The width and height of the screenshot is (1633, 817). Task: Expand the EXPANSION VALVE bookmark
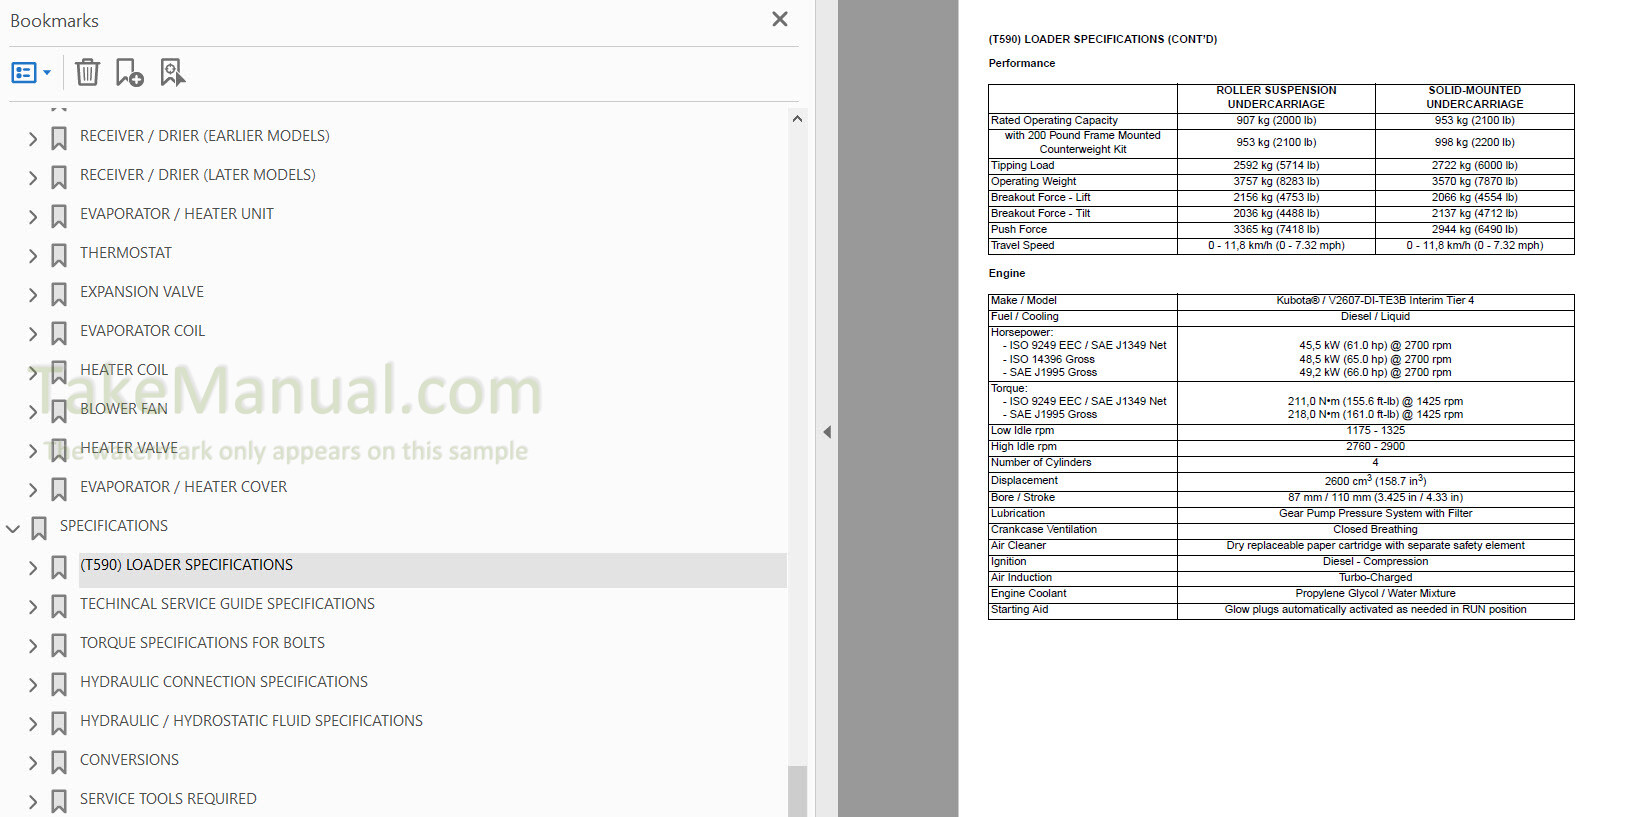click(33, 295)
